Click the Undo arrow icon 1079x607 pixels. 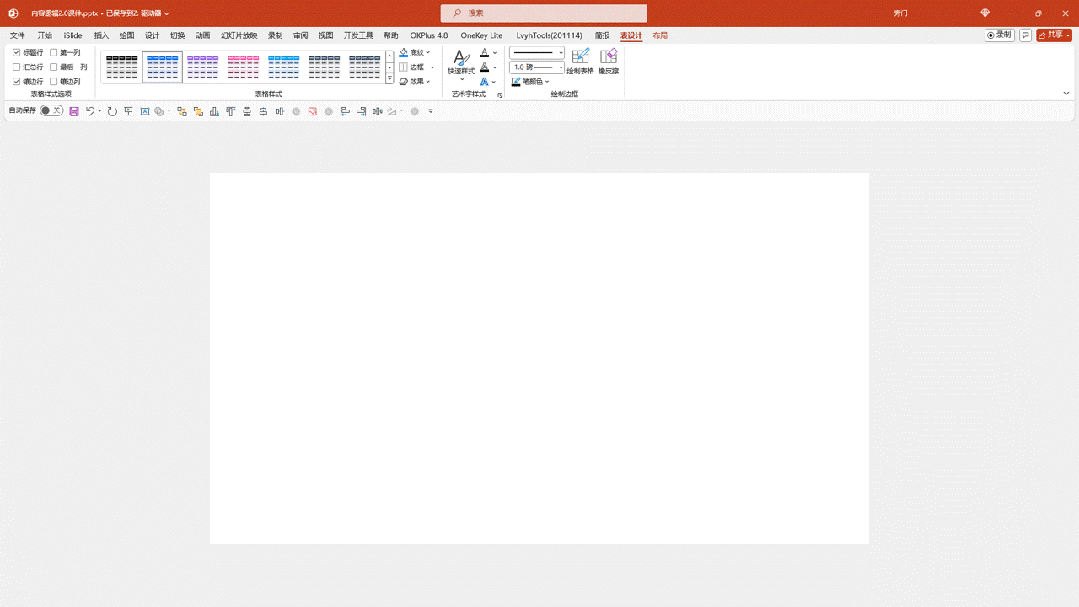pos(89,111)
